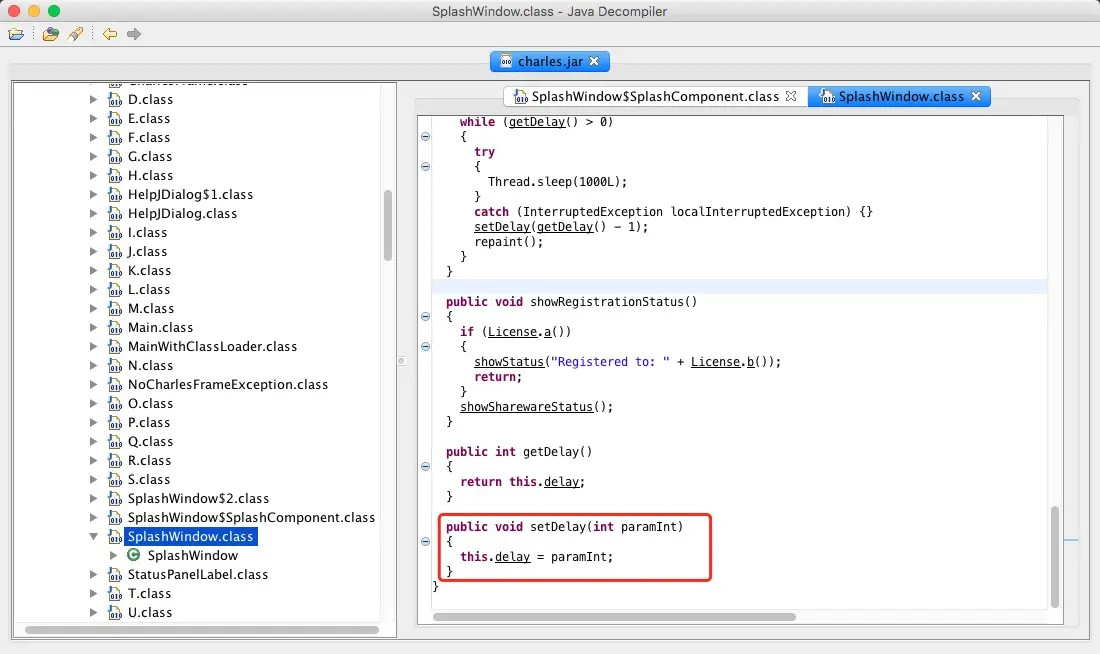Select SplashWindow$SplashComponent.class in the tree
This screenshot has width=1100, height=654.
tap(251, 517)
